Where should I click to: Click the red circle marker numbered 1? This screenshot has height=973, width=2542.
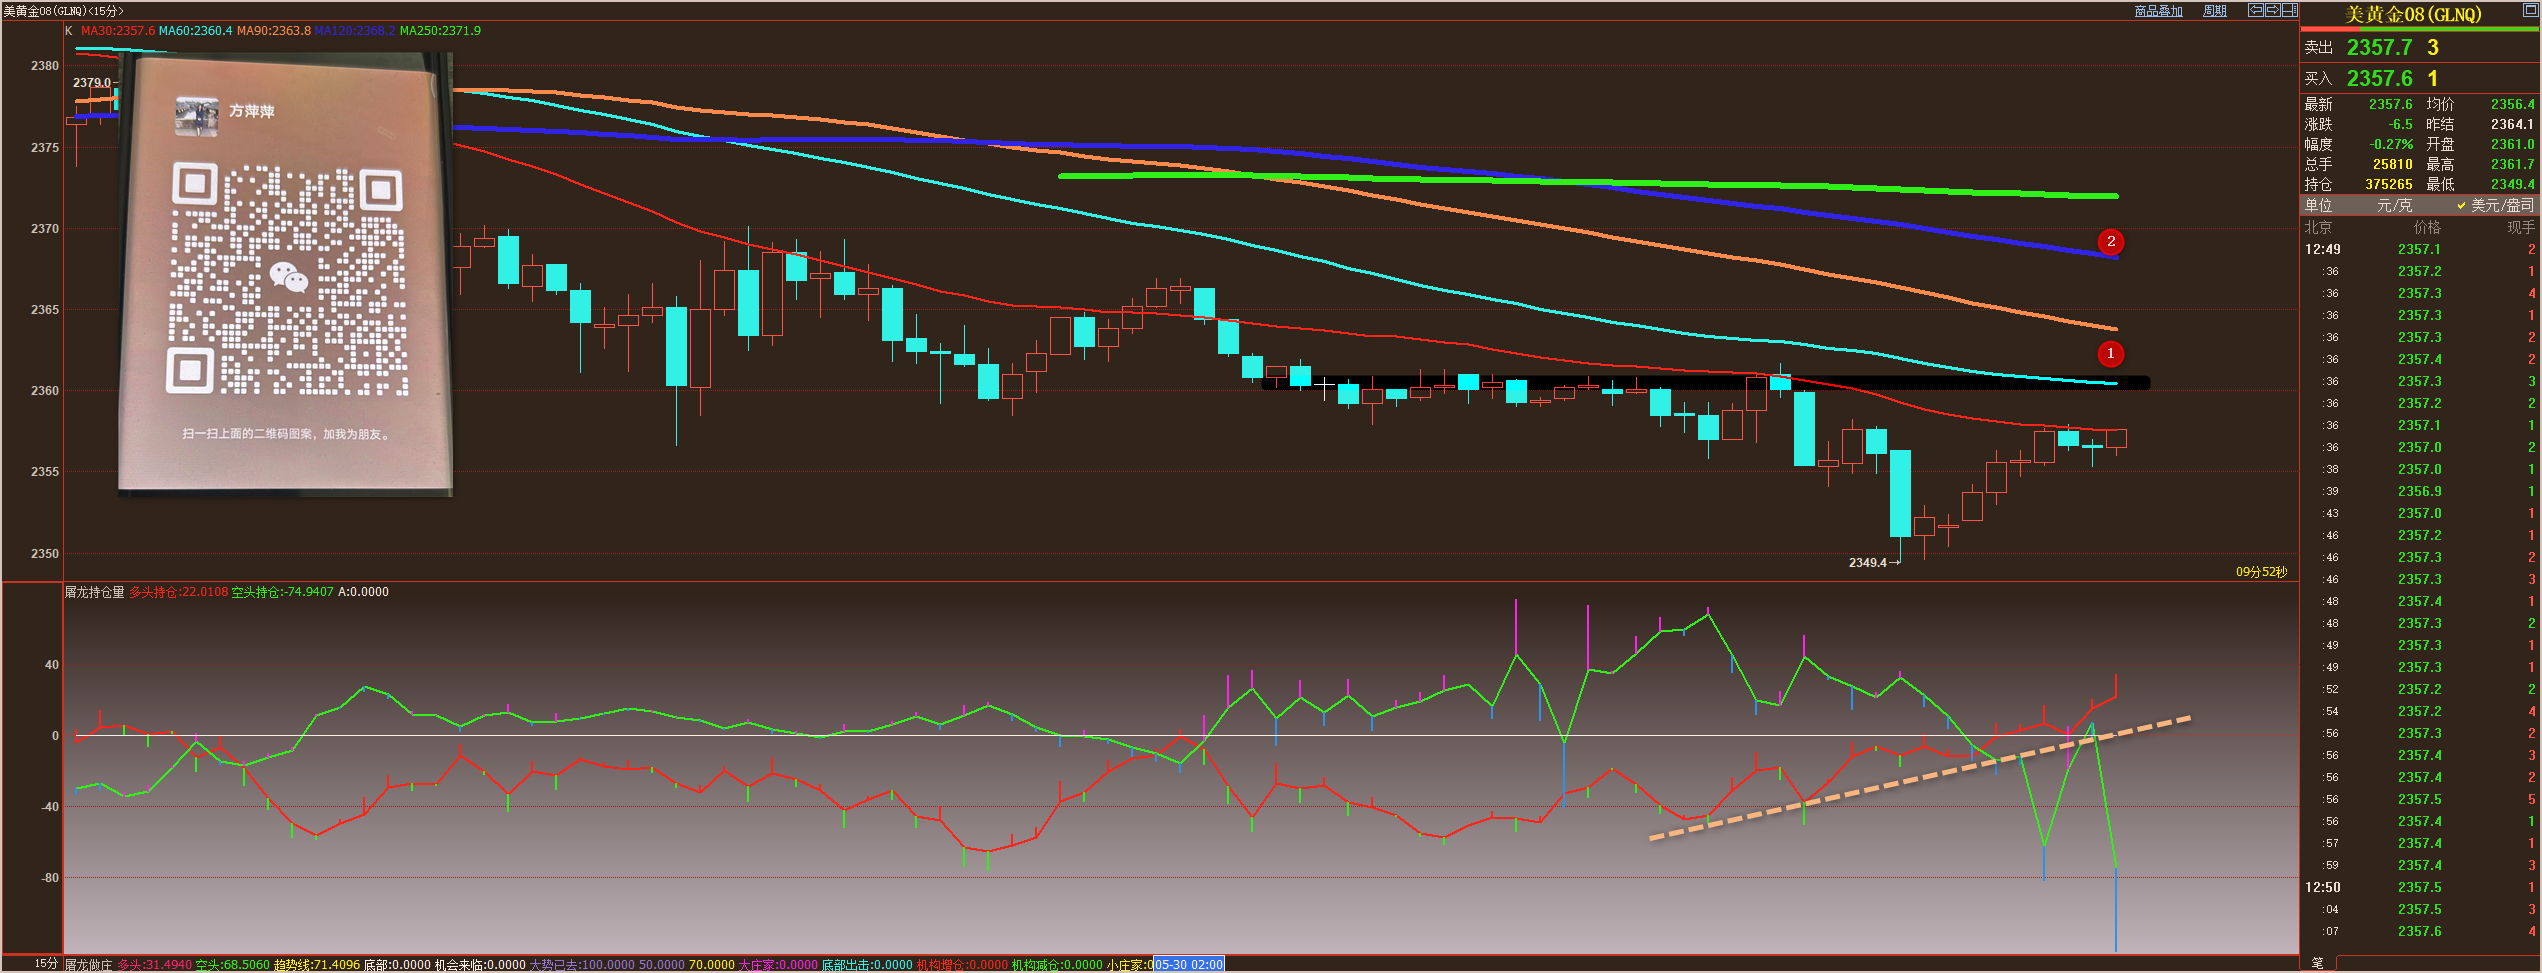pyautogui.click(x=2110, y=354)
